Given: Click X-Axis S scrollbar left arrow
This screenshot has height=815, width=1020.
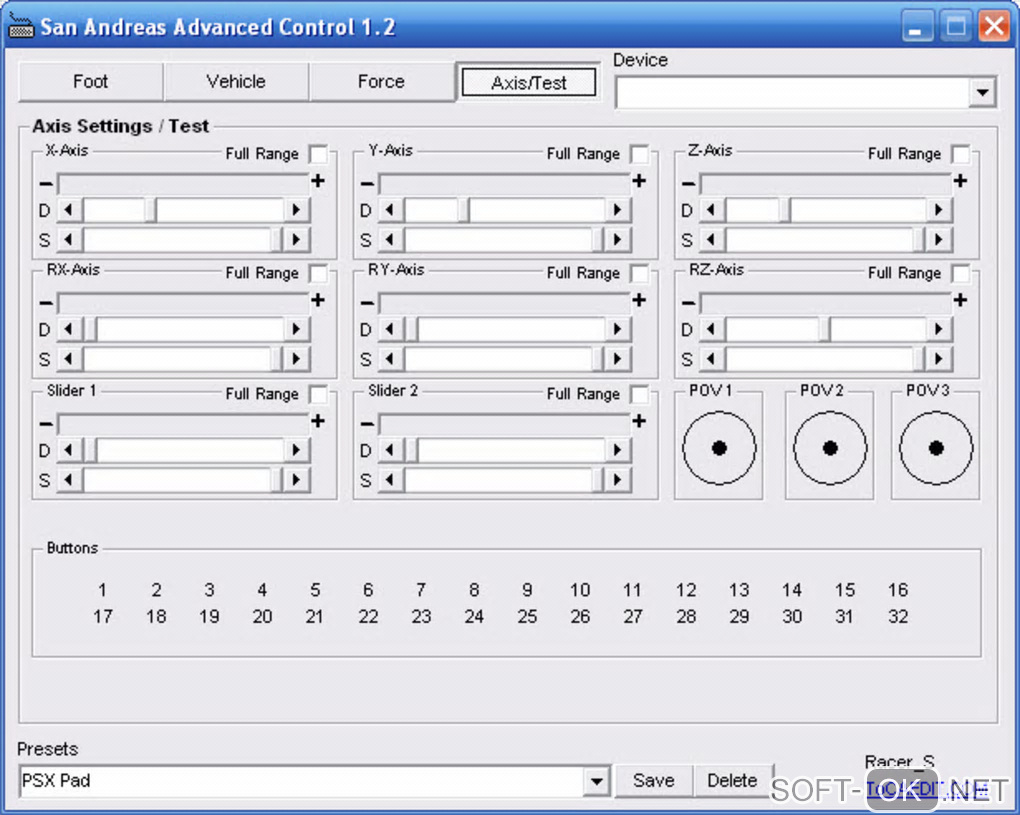Looking at the screenshot, I should 69,239.
